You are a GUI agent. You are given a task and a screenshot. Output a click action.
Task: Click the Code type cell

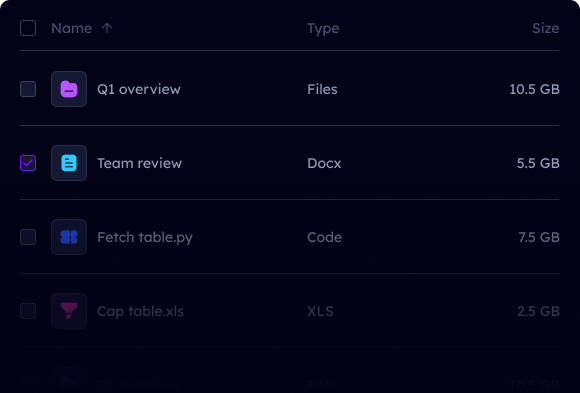click(x=324, y=237)
